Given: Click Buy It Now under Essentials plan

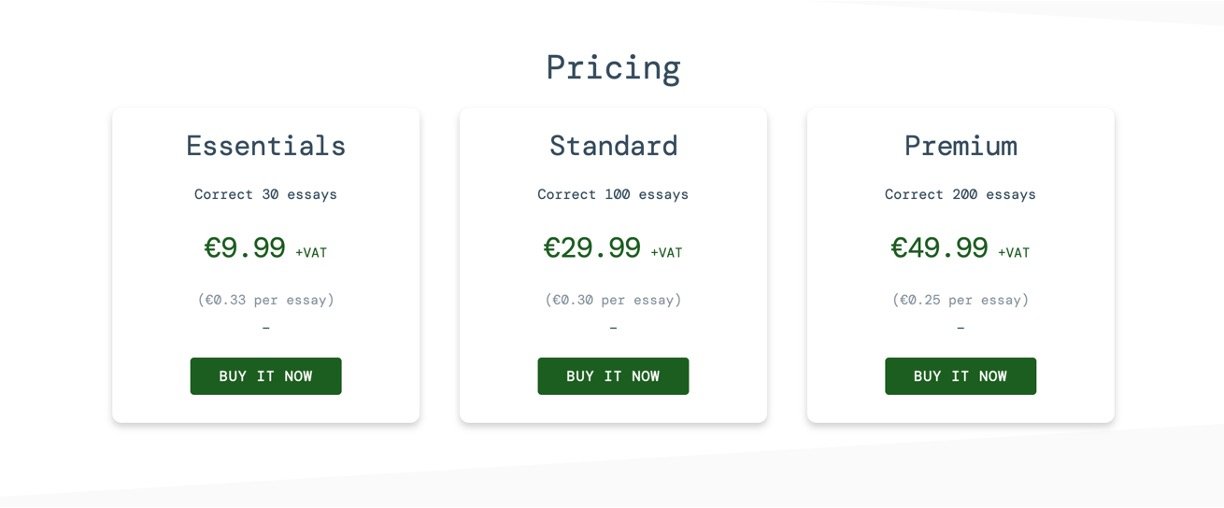Looking at the screenshot, I should 266,376.
